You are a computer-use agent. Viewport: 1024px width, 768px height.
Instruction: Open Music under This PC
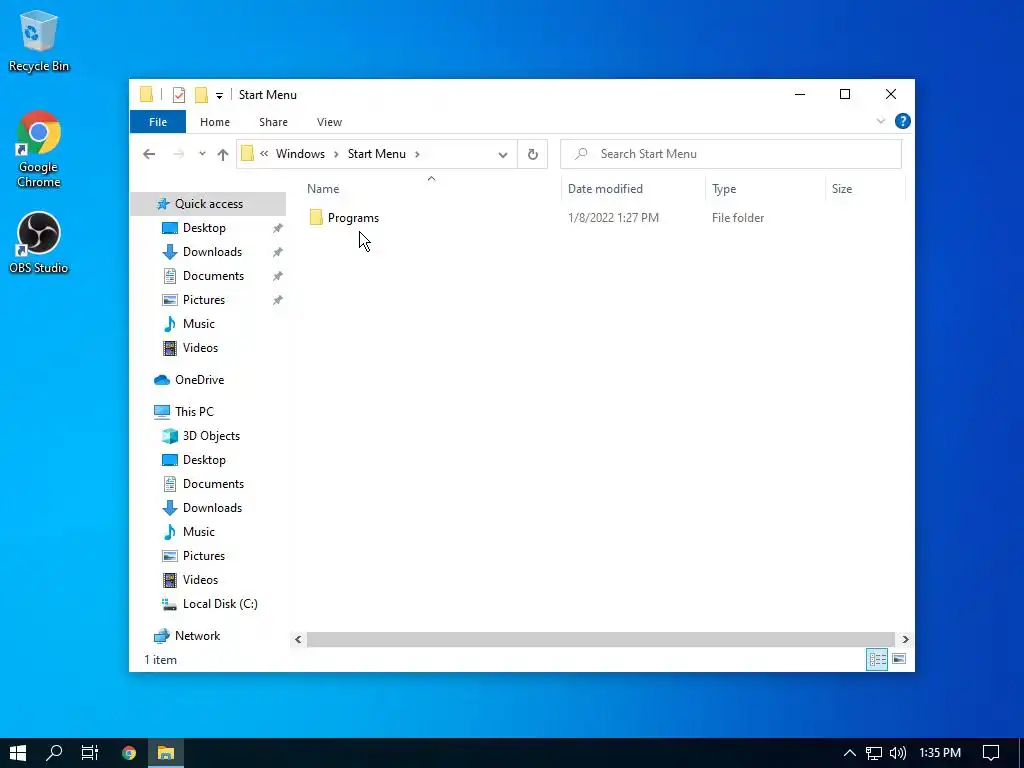(x=199, y=532)
